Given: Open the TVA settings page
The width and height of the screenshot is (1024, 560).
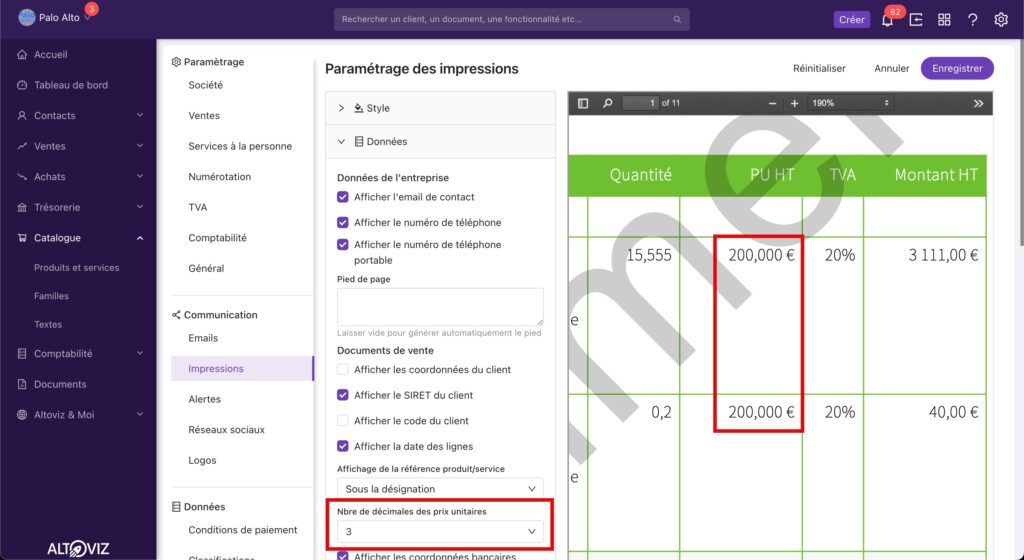Looking at the screenshot, I should tap(197, 208).
